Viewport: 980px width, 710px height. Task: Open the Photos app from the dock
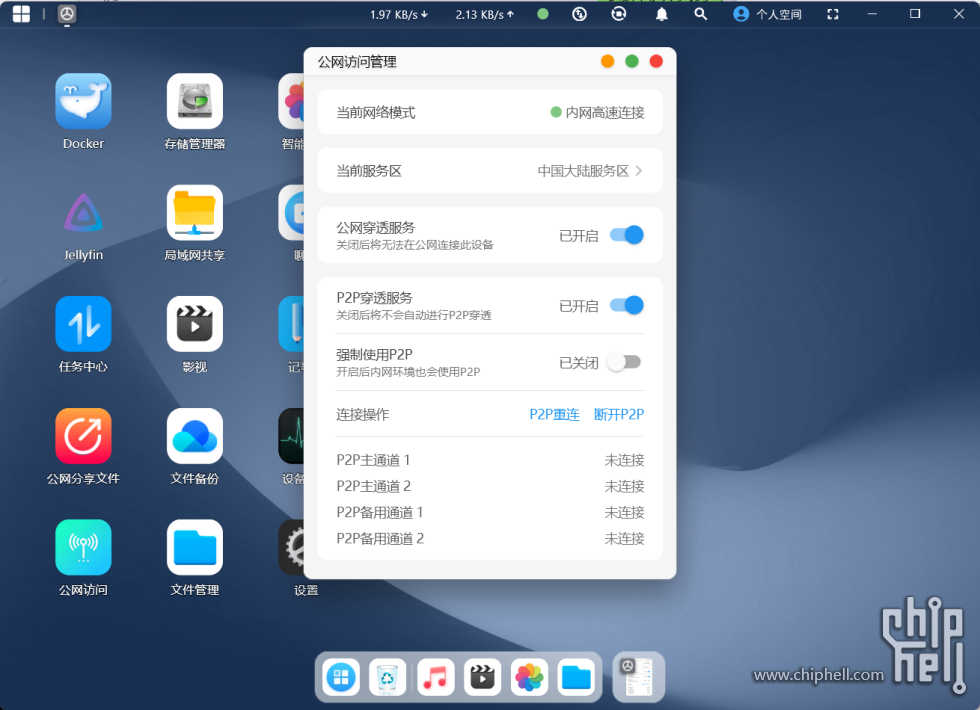pos(529,677)
